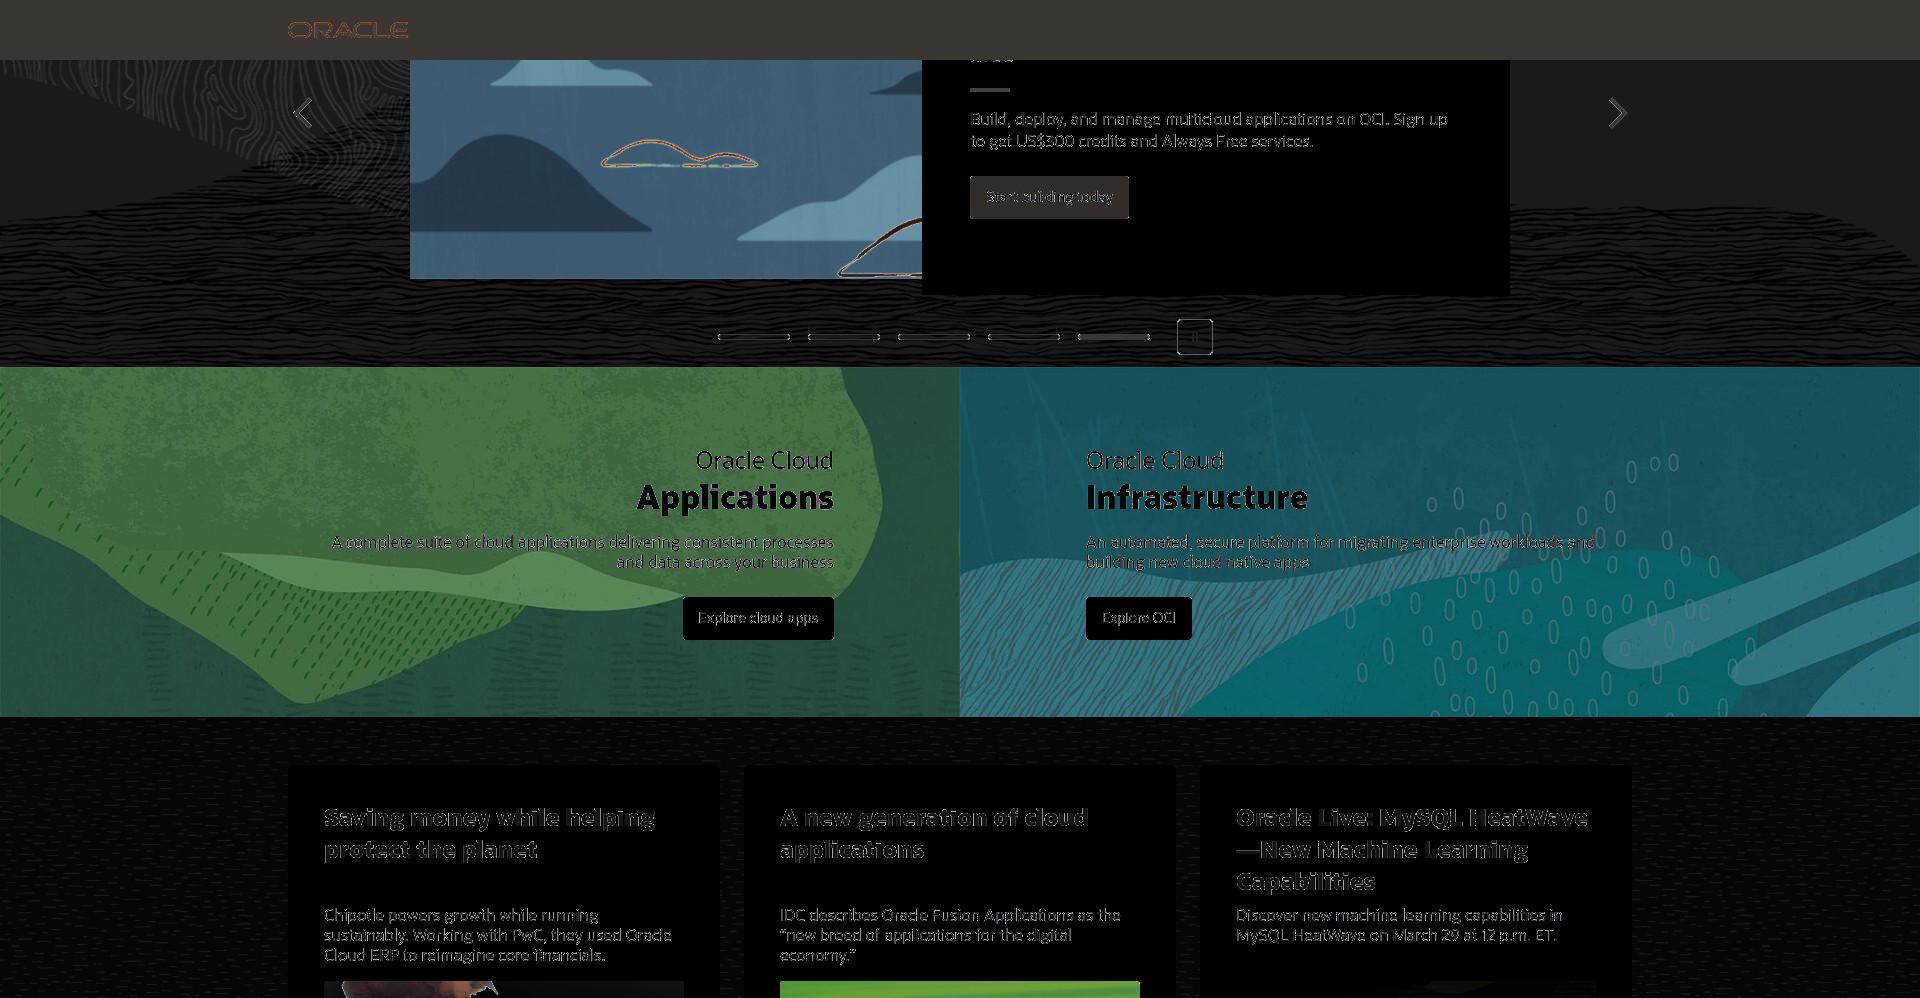Open the green image in cloud applications card
The width and height of the screenshot is (1920, 998).
click(x=960, y=990)
